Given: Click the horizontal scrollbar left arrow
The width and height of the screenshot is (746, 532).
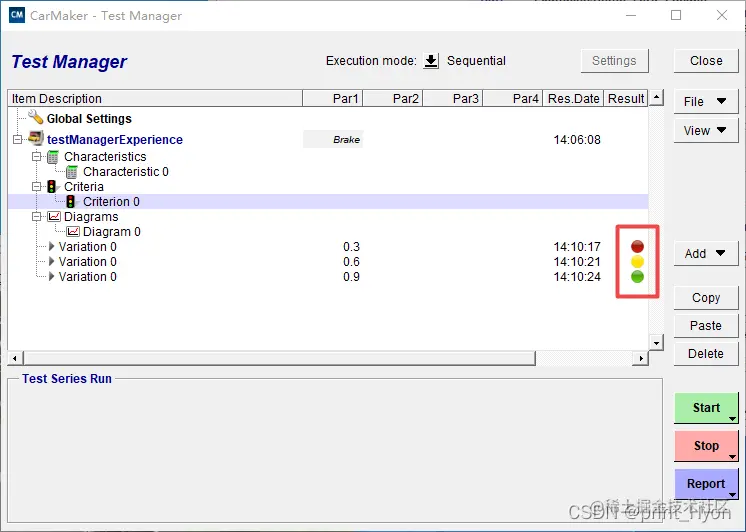Looking at the screenshot, I should 15,358.
